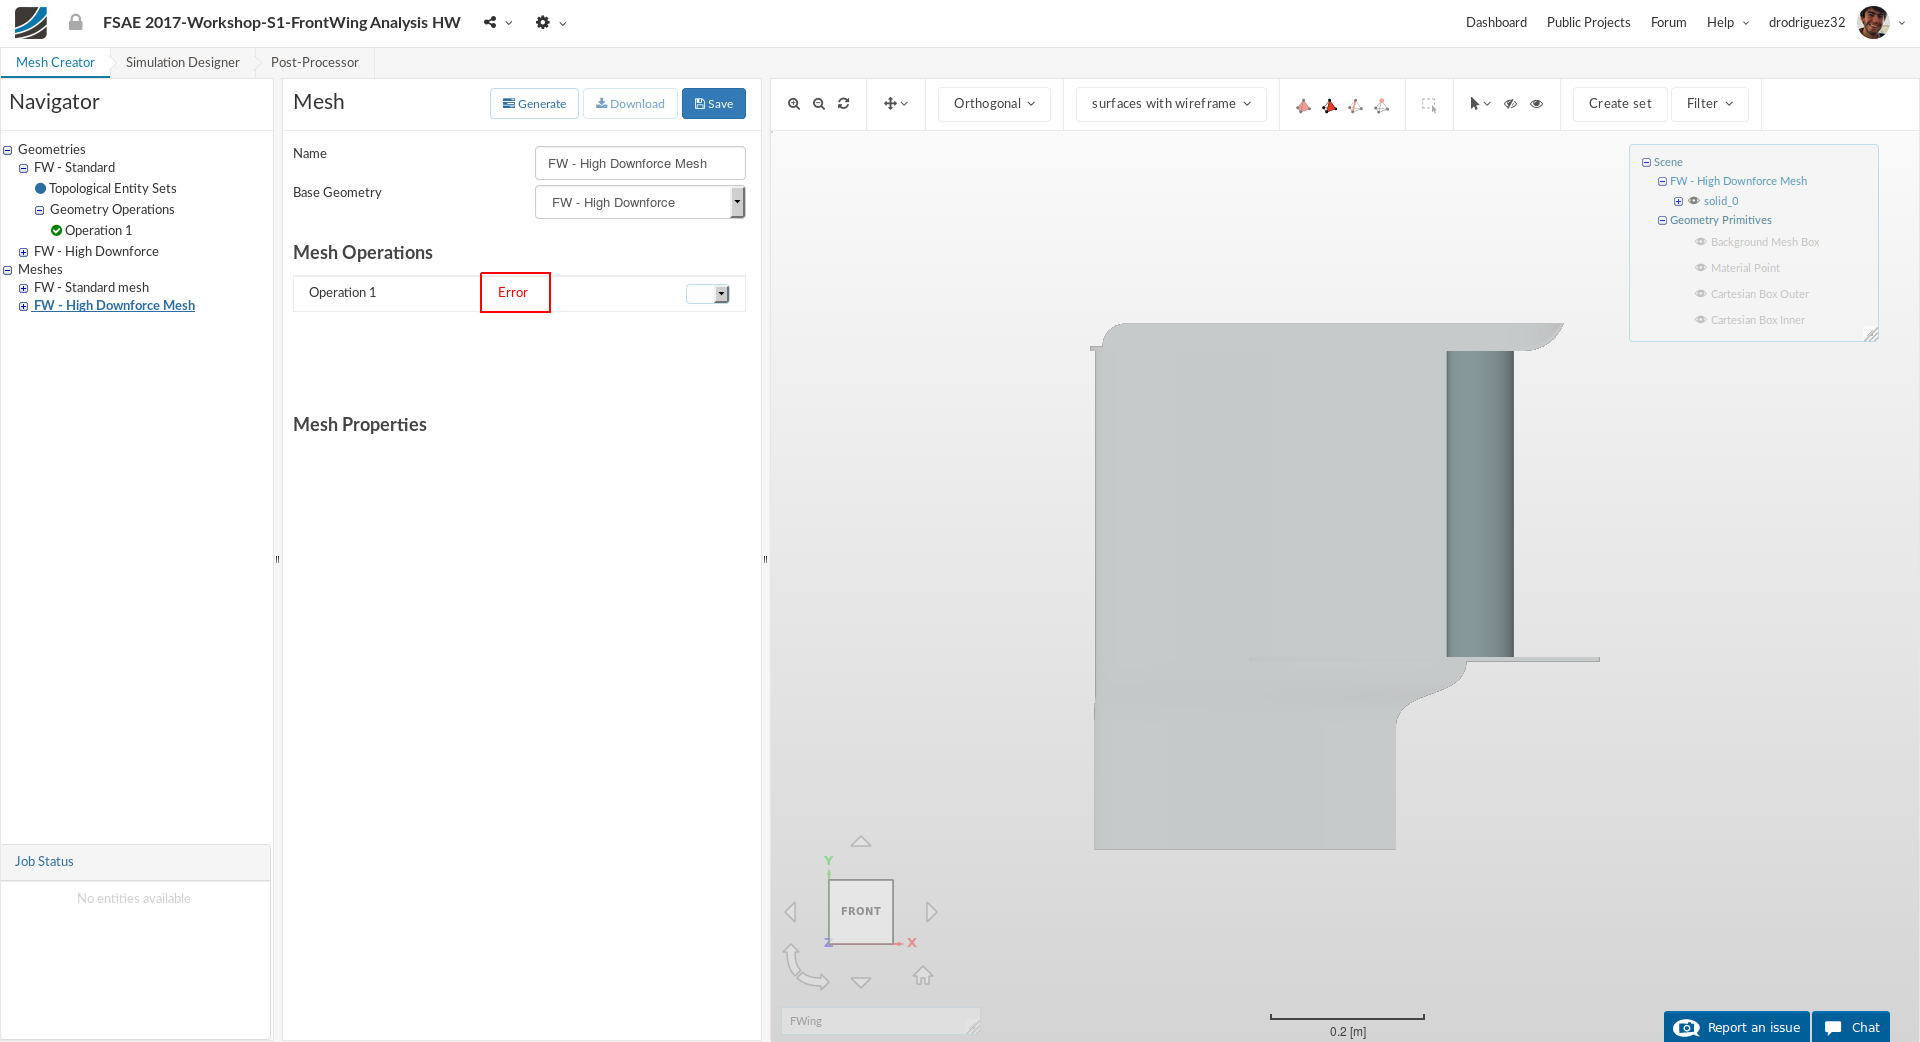
Task: Click the Topological Entity Sets status dot
Action: click(x=41, y=188)
